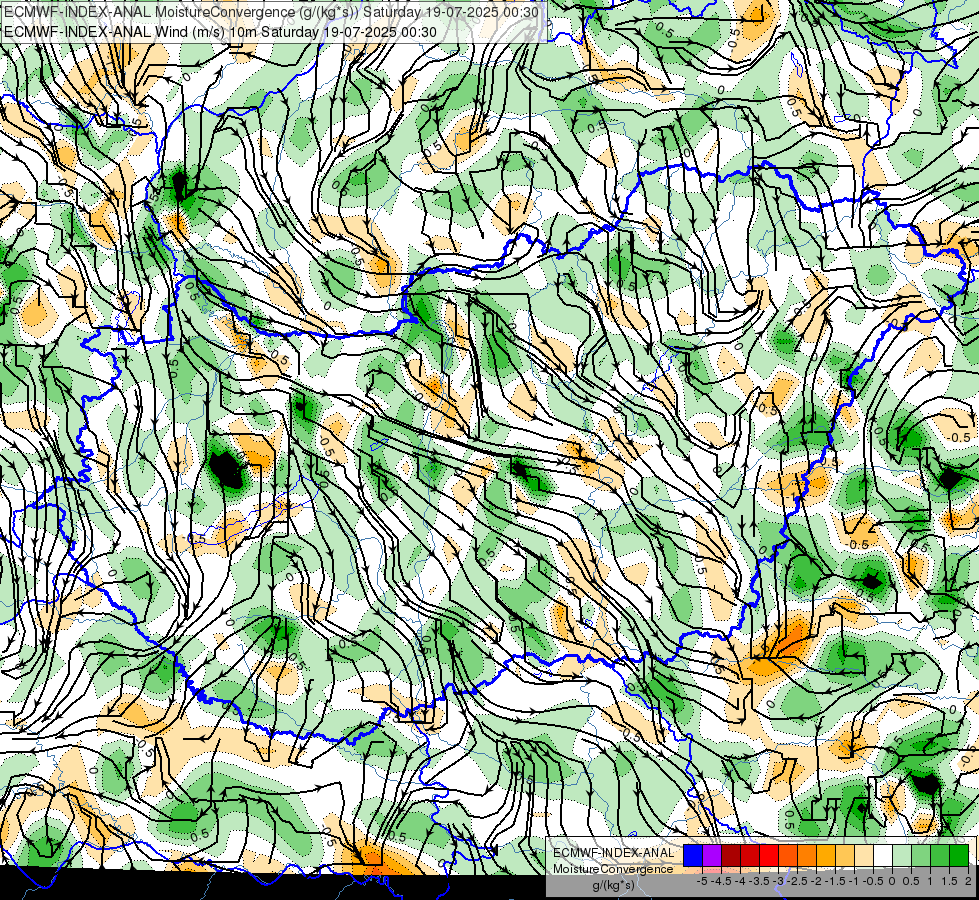Select the dark maroon legend swatch
Viewport: 979px width, 900px height.
tap(731, 856)
